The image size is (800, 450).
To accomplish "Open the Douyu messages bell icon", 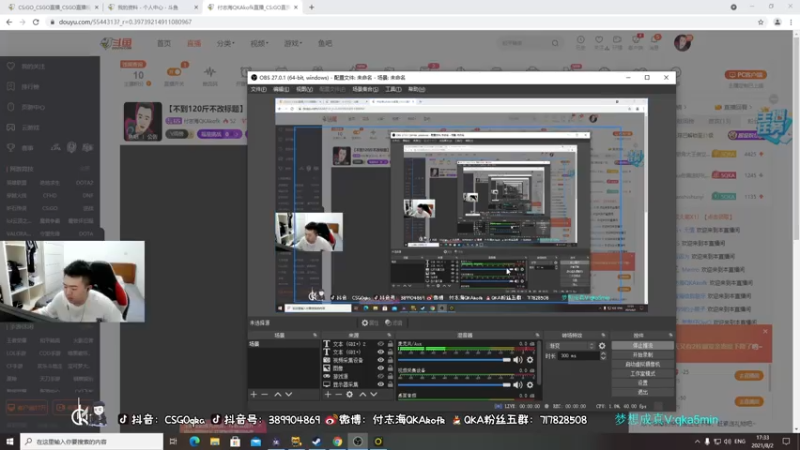I will (654, 40).
